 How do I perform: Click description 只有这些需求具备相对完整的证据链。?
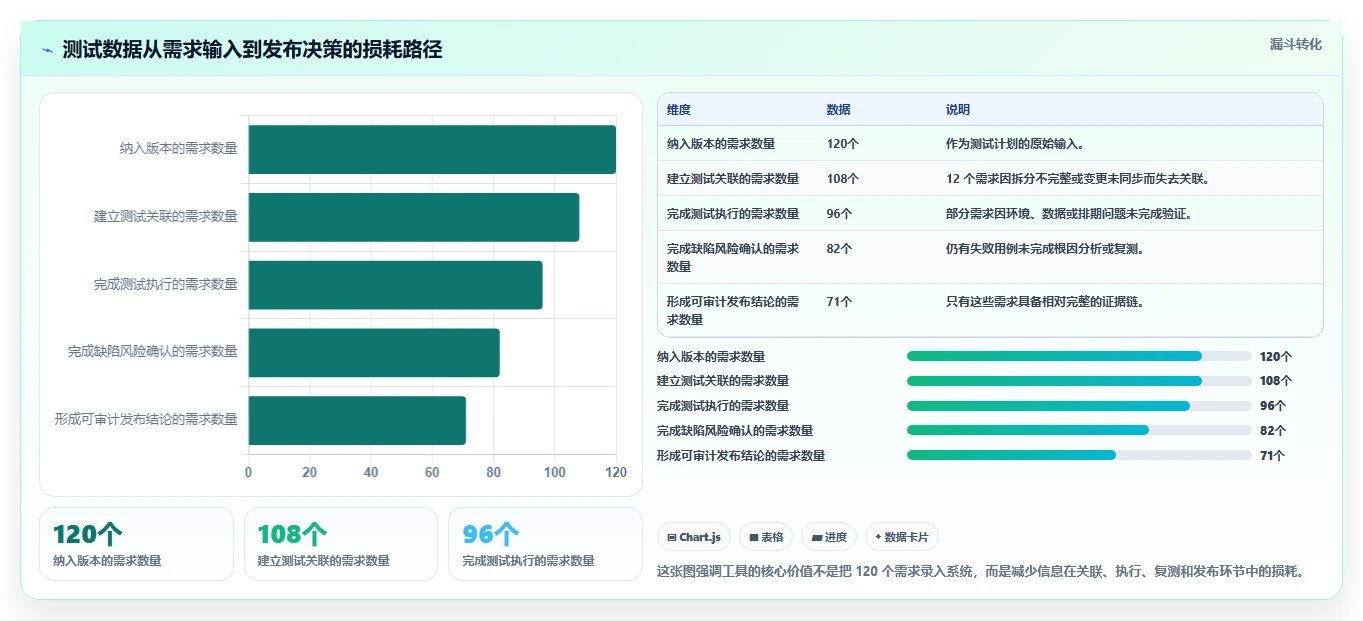click(x=1045, y=302)
